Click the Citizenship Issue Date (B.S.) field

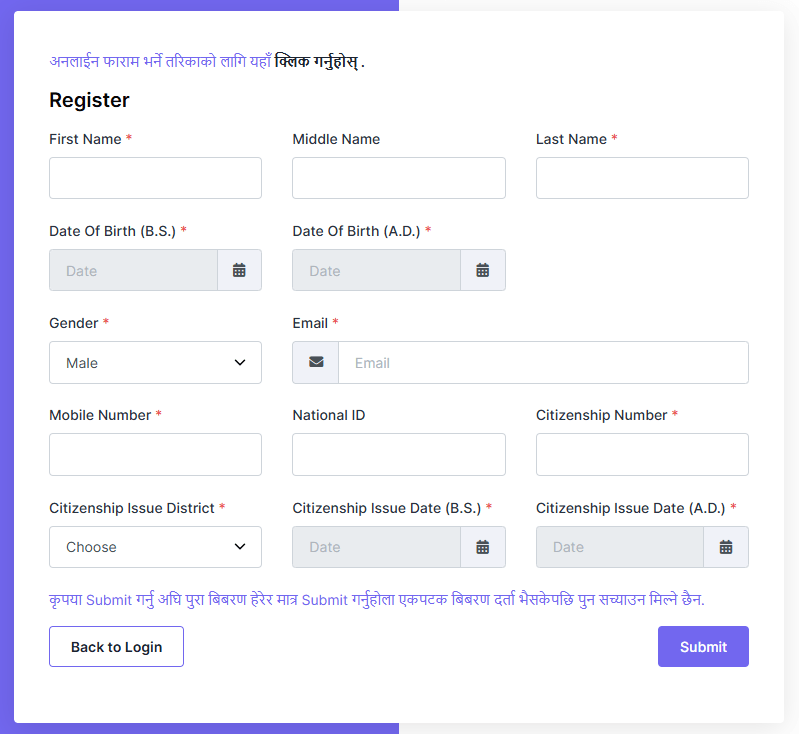pos(377,547)
